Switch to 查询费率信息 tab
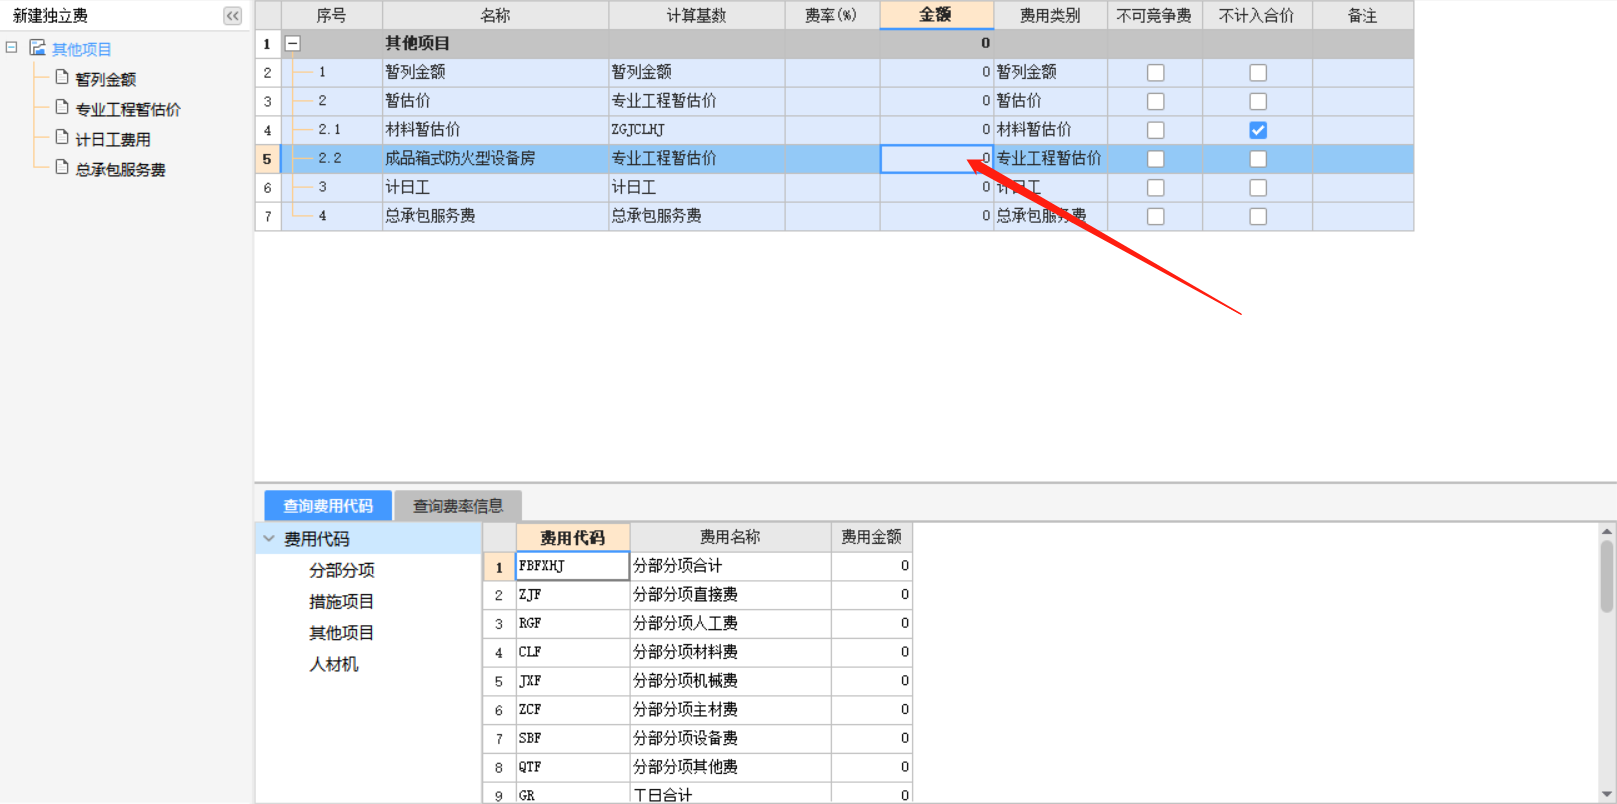The image size is (1617, 804). point(458,506)
